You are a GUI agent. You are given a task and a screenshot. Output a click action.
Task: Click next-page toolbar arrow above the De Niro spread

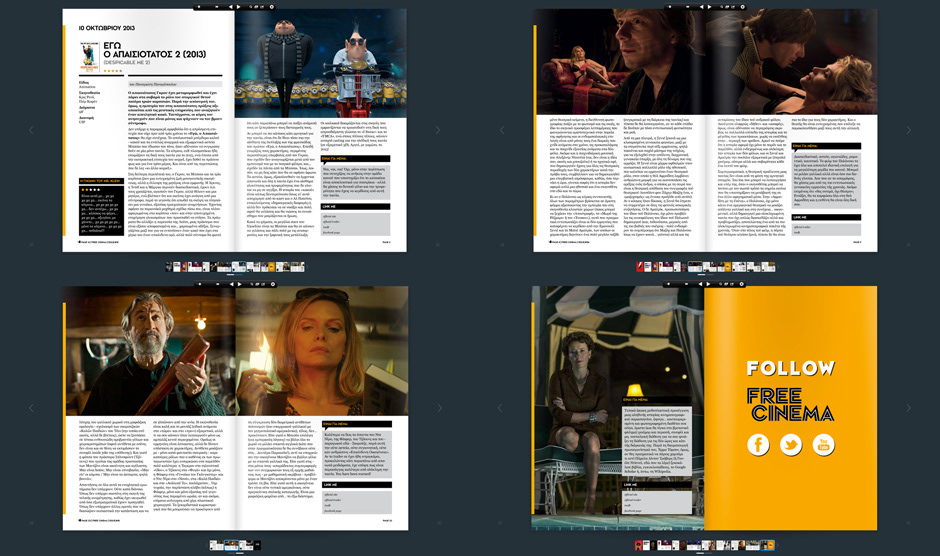239,284
